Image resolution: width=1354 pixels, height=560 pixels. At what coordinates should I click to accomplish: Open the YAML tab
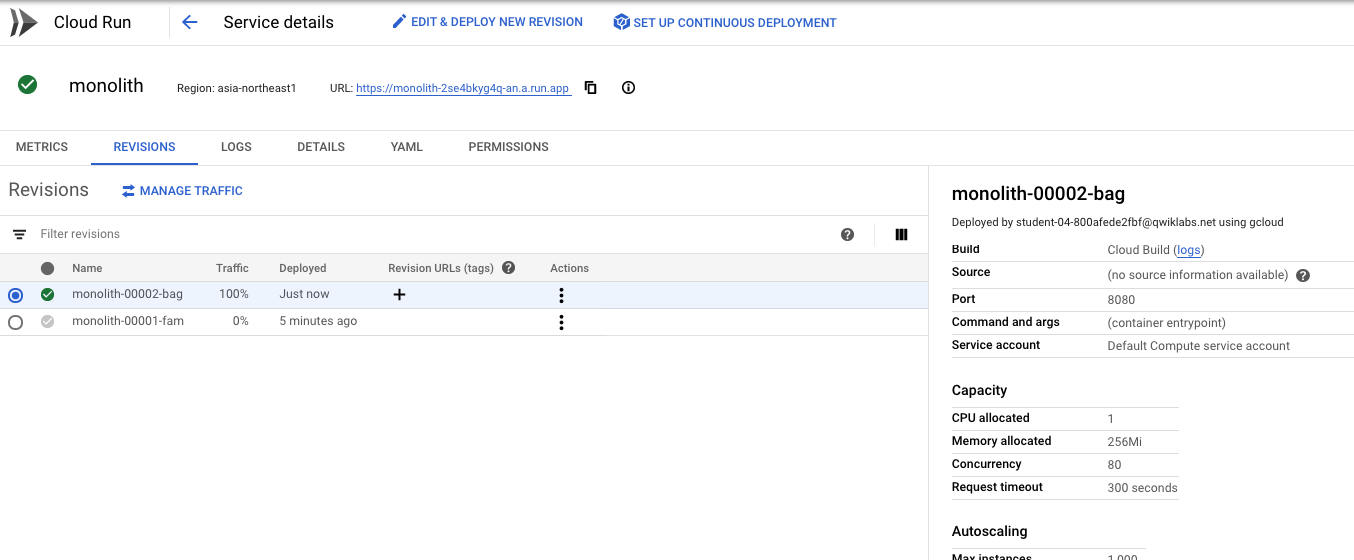point(407,147)
